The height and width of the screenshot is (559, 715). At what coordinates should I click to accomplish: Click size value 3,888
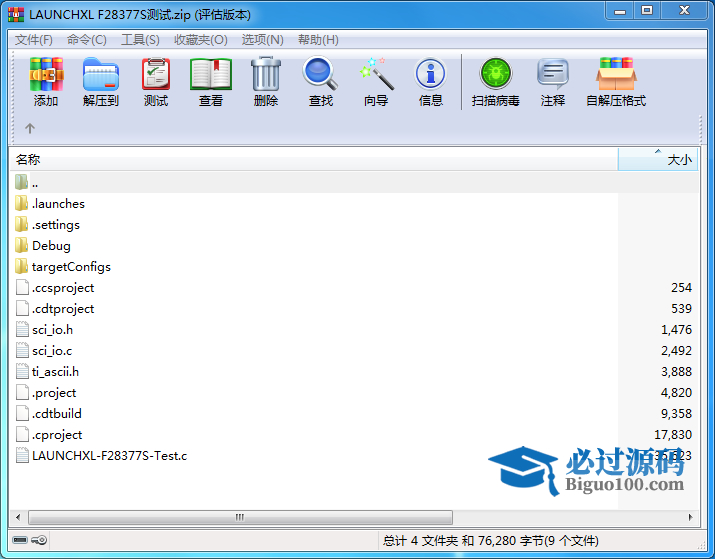tap(676, 372)
